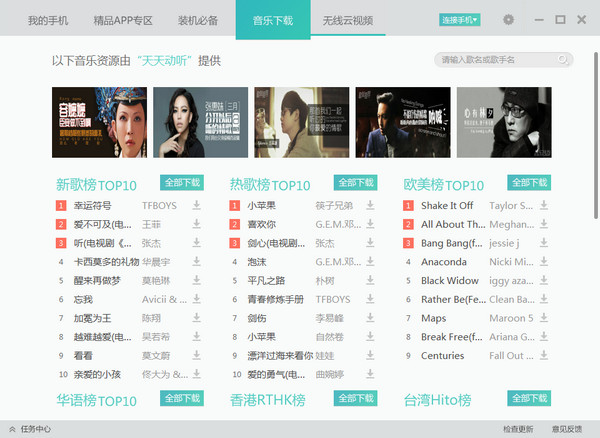
Task: Open 意见反馈 feedback link
Action: [x=567, y=428]
